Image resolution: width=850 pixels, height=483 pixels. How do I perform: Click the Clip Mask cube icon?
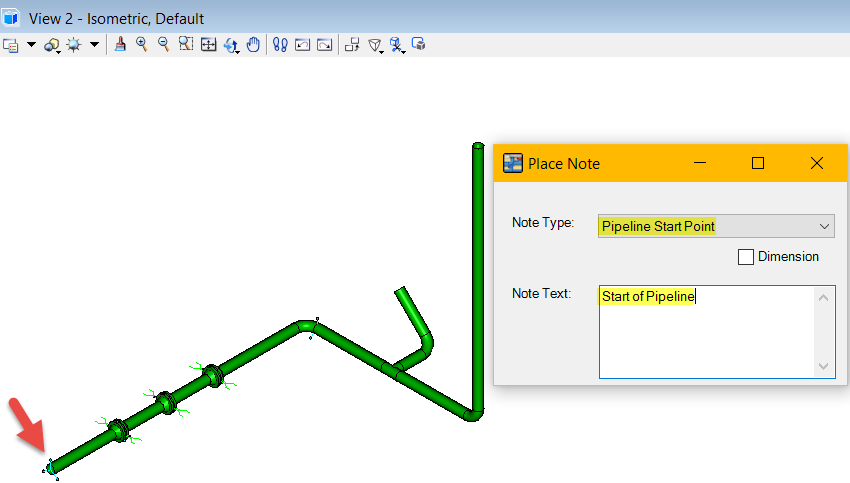418,44
